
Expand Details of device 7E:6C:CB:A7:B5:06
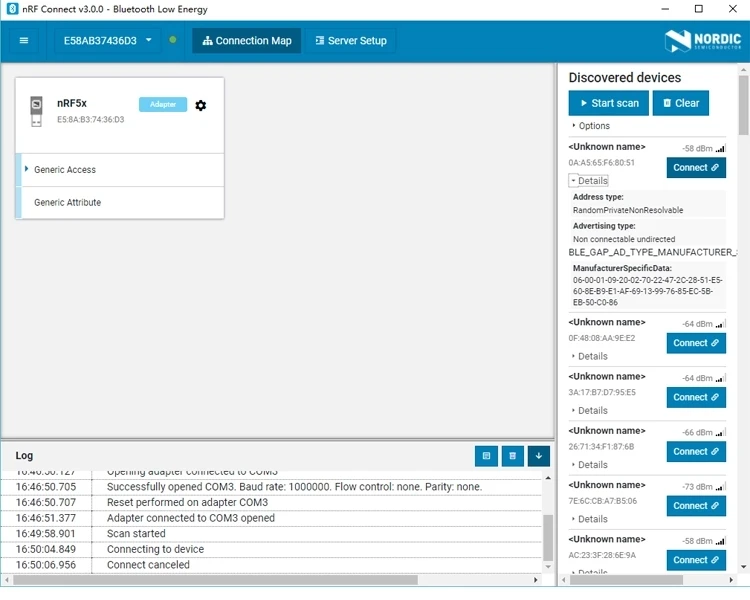(589, 519)
